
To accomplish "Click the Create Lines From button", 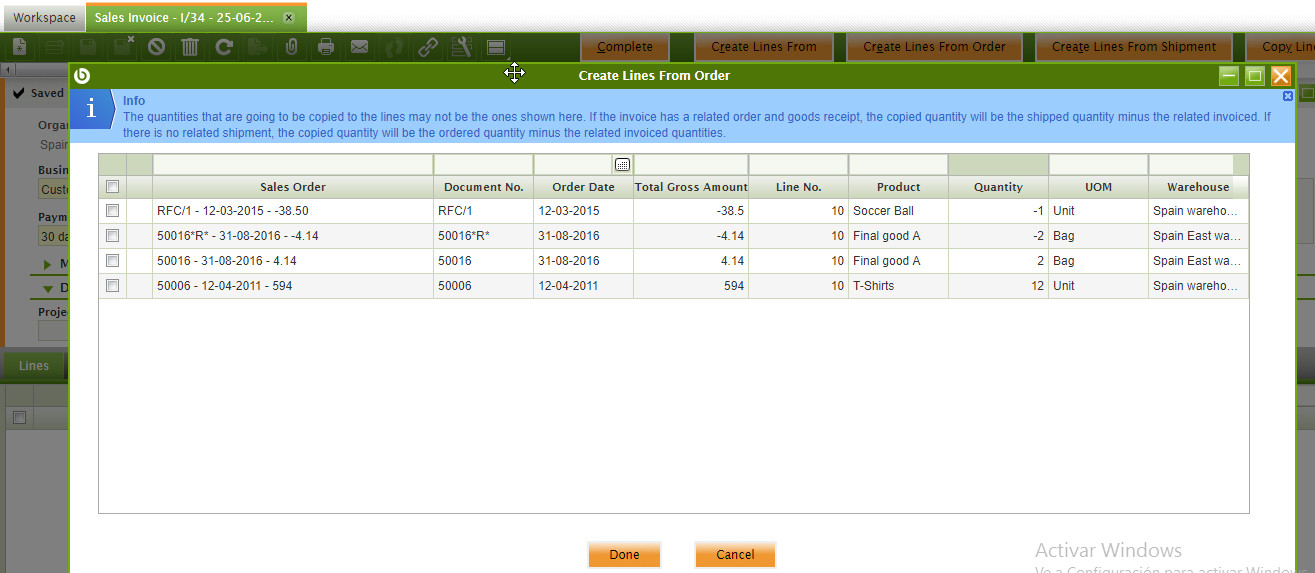I will (764, 47).
